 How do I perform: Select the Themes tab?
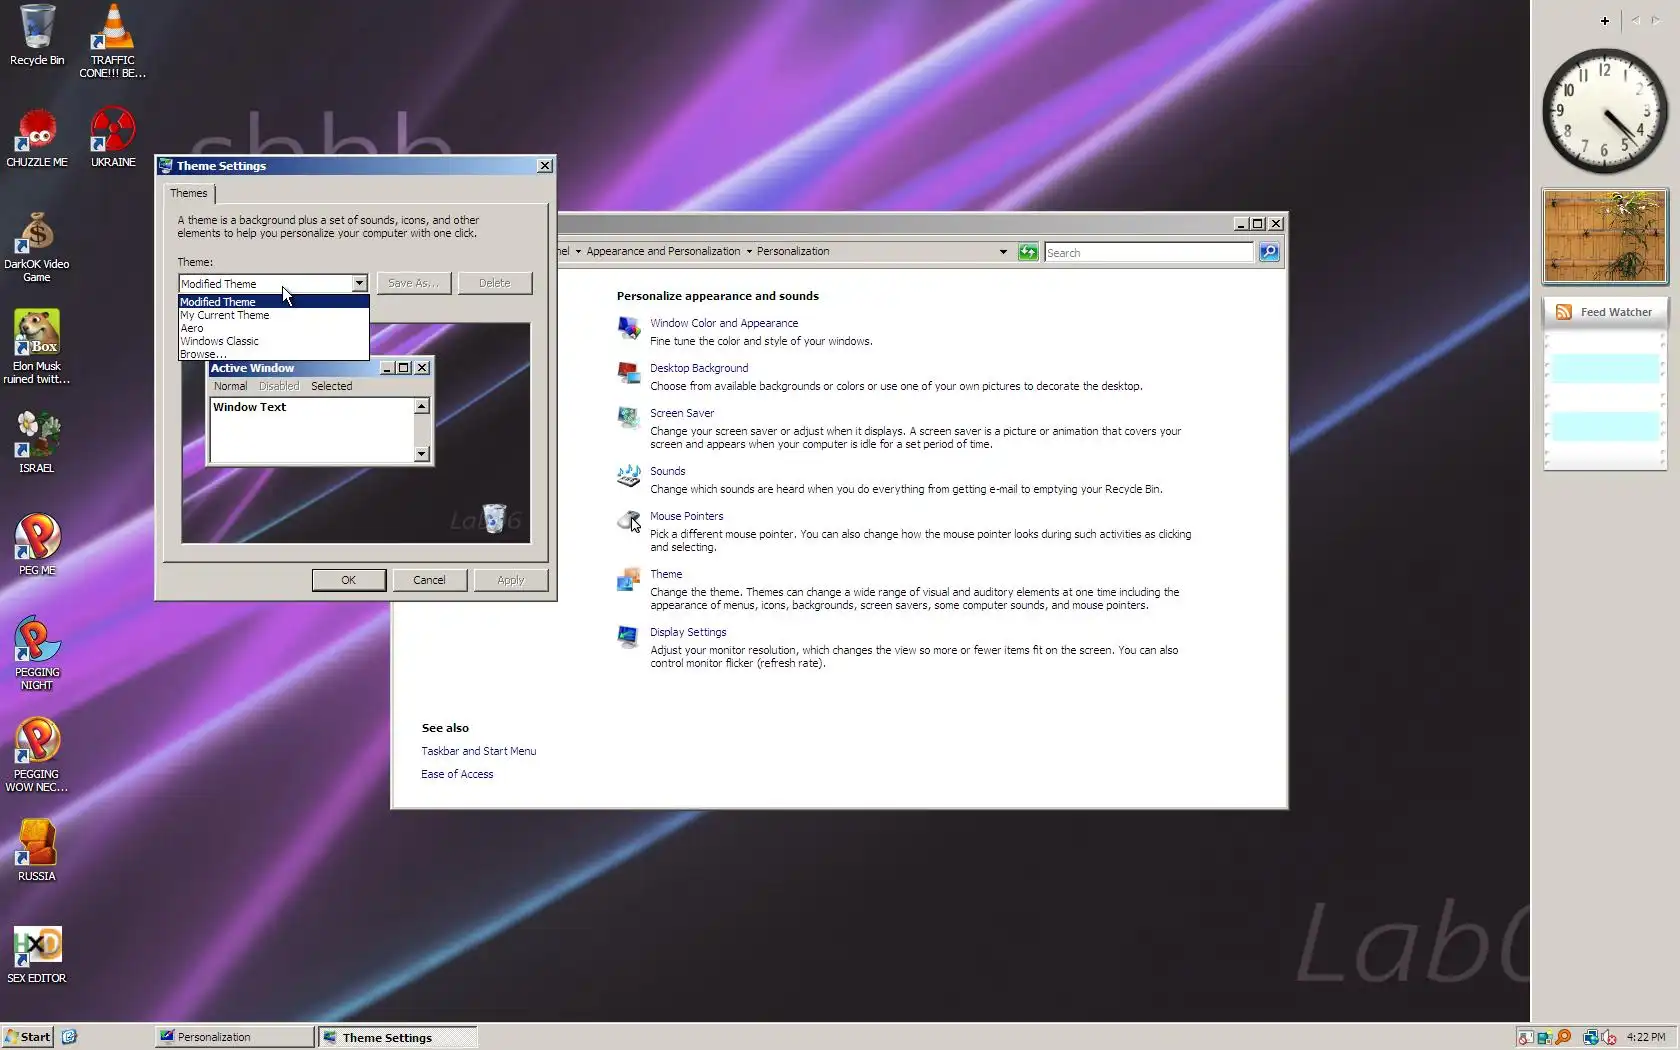point(189,193)
